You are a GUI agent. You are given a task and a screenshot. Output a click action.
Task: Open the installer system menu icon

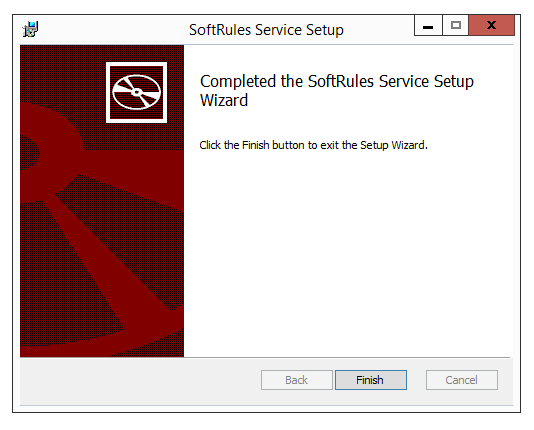30,29
